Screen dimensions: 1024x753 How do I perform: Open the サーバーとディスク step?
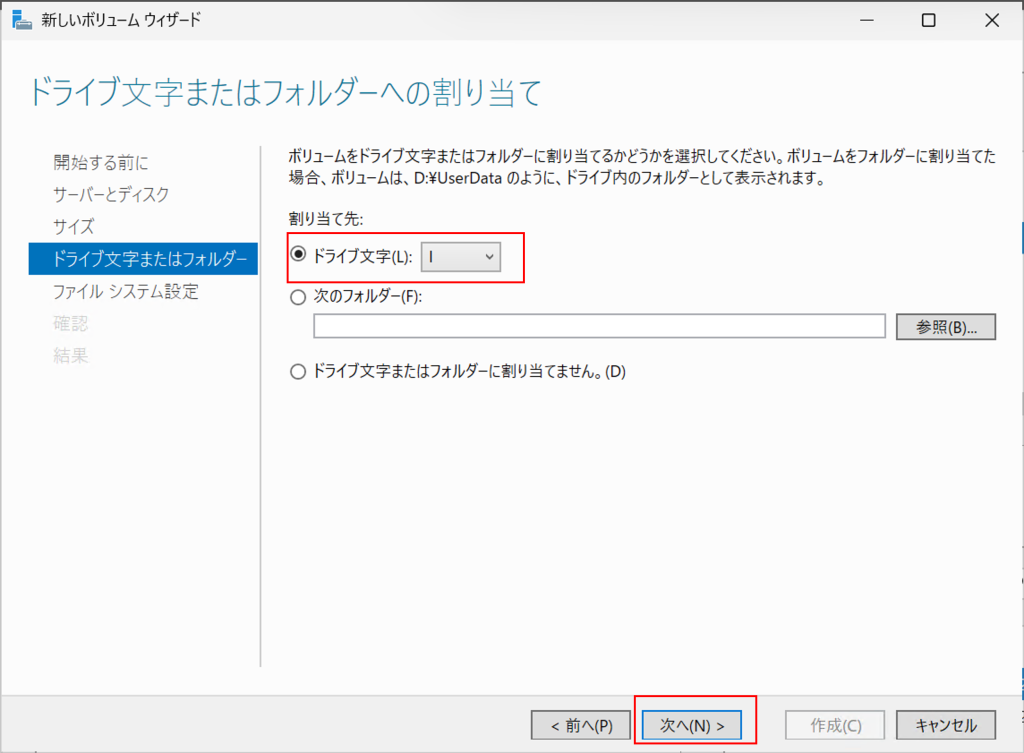click(x=111, y=194)
